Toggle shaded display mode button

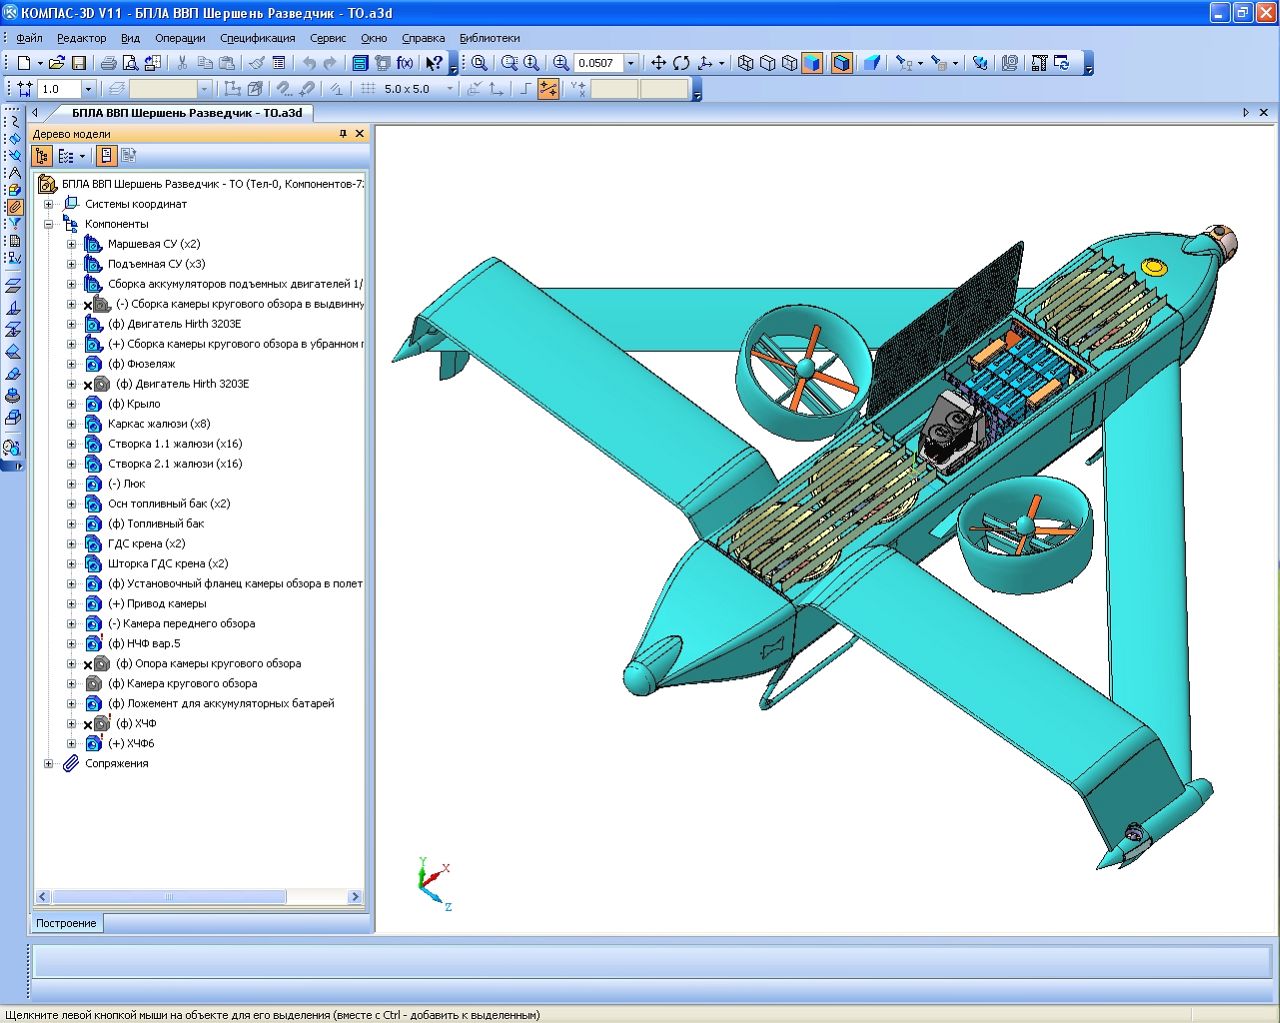point(812,63)
